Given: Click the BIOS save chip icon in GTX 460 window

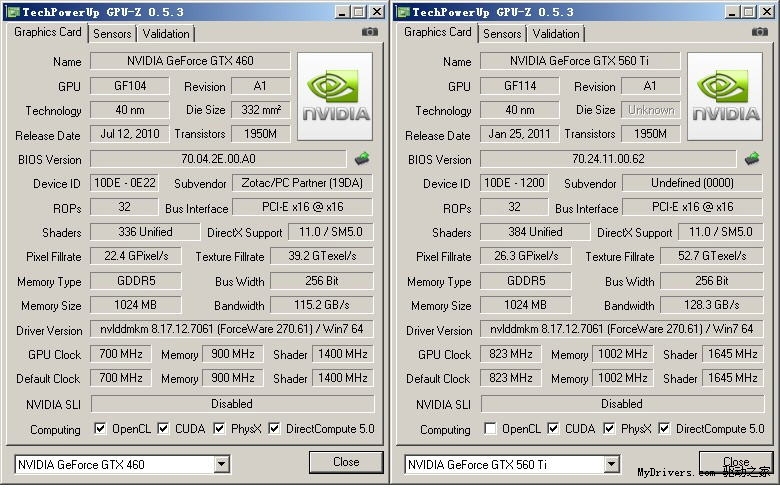Looking at the screenshot, I should coord(363,158).
